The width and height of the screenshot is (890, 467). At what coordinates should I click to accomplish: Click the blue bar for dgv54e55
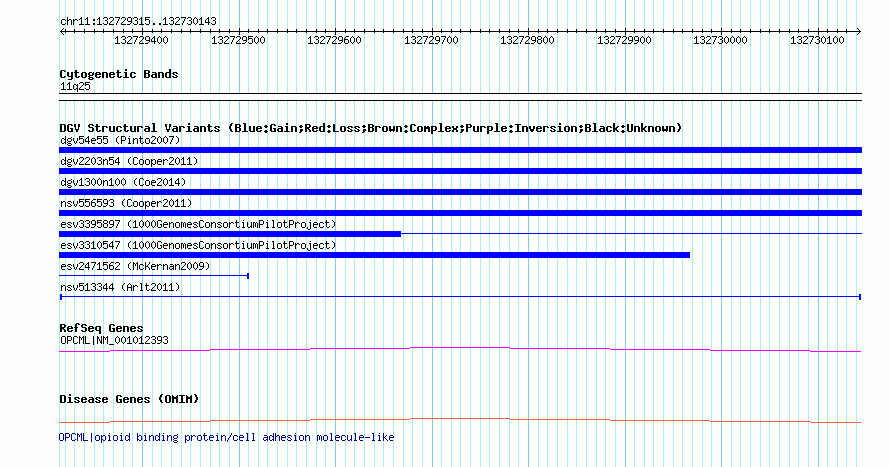pyautogui.click(x=460, y=150)
